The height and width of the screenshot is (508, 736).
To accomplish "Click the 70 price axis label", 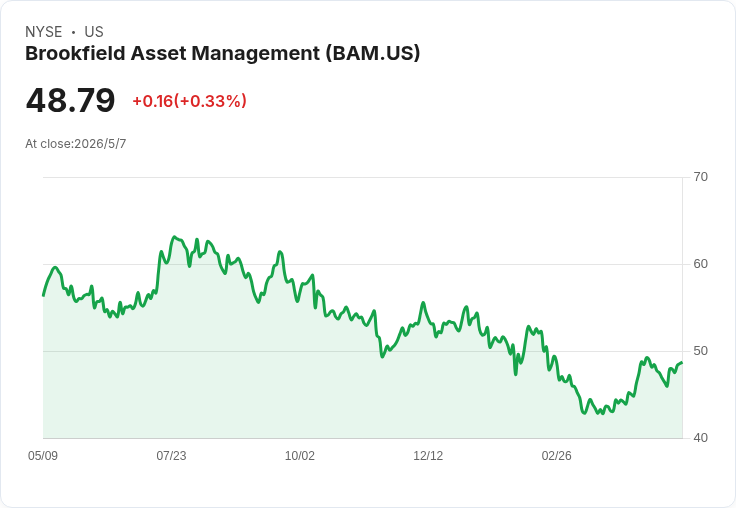I will click(700, 177).
